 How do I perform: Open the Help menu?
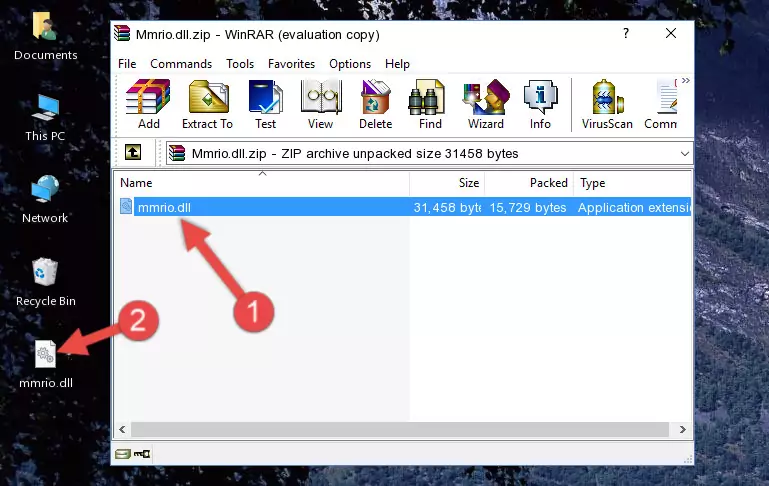(397, 64)
